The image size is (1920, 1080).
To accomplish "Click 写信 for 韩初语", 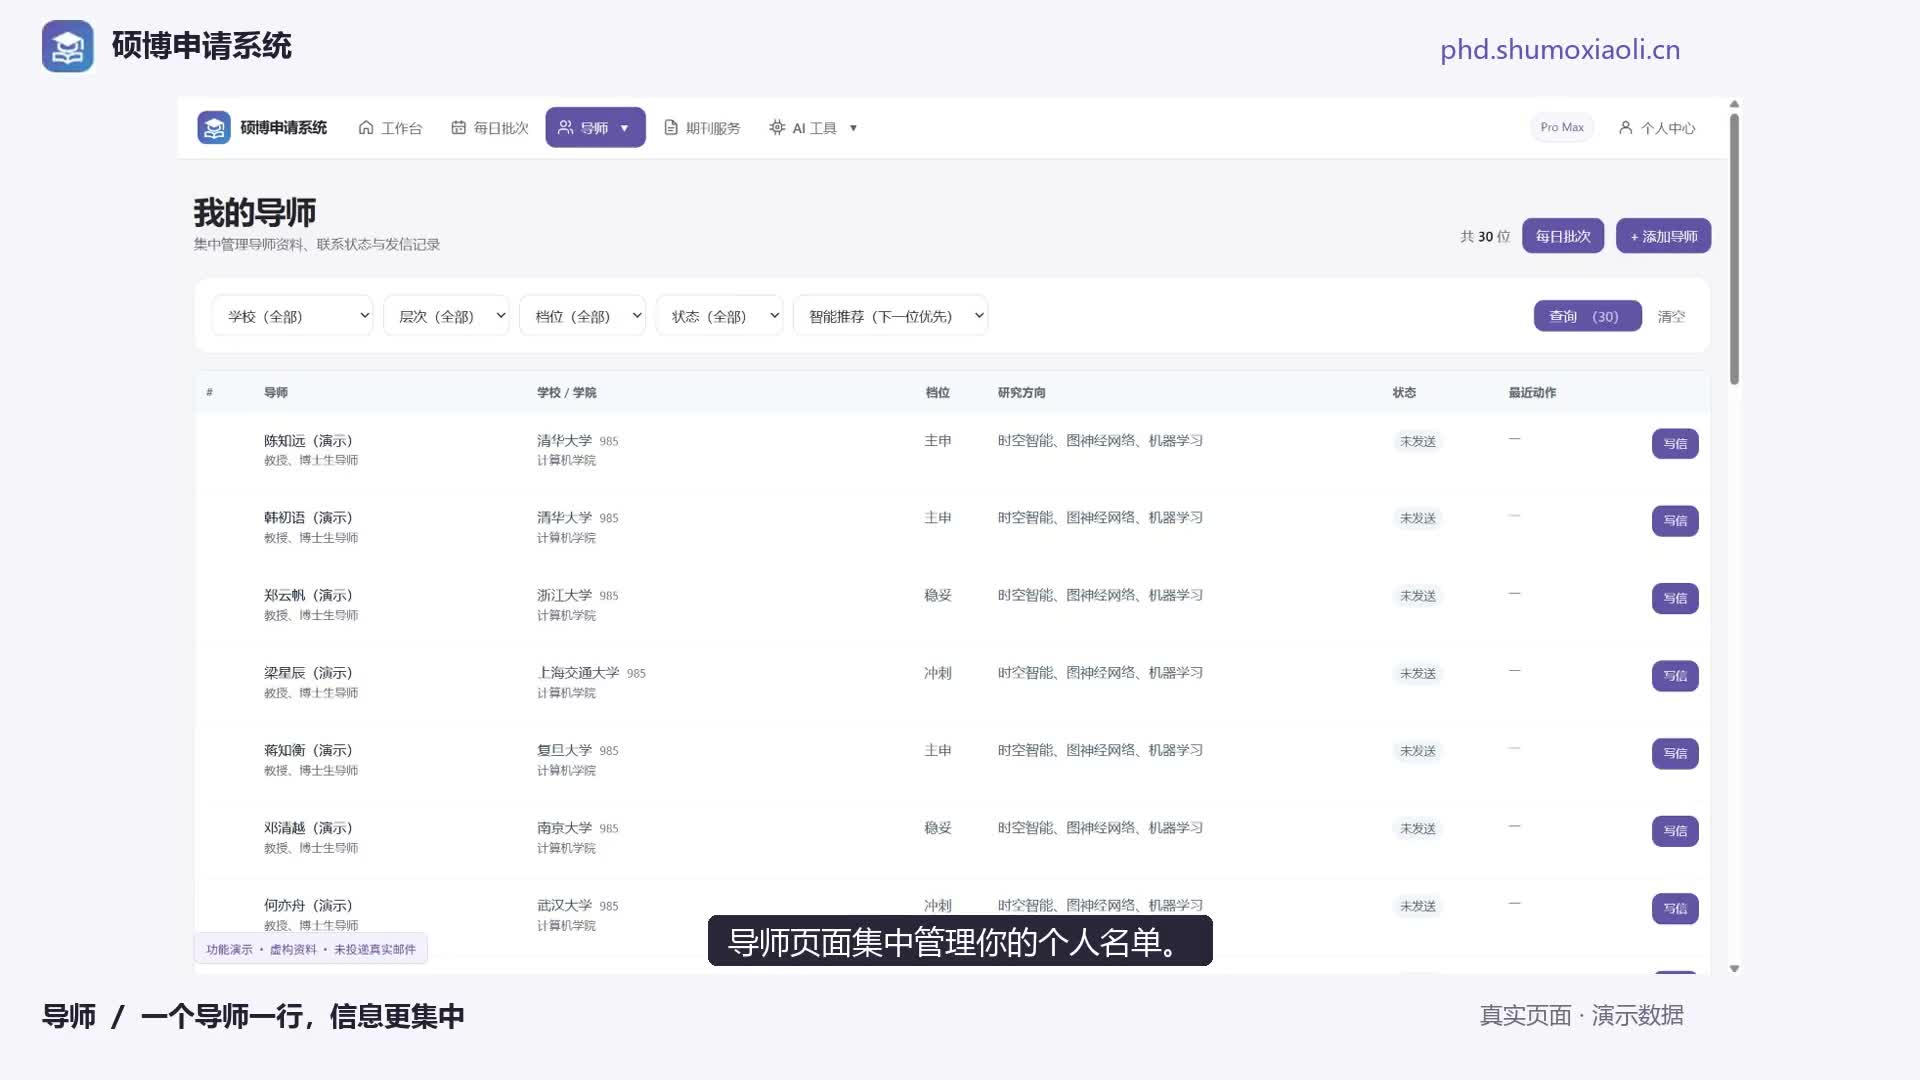I will 1675,520.
